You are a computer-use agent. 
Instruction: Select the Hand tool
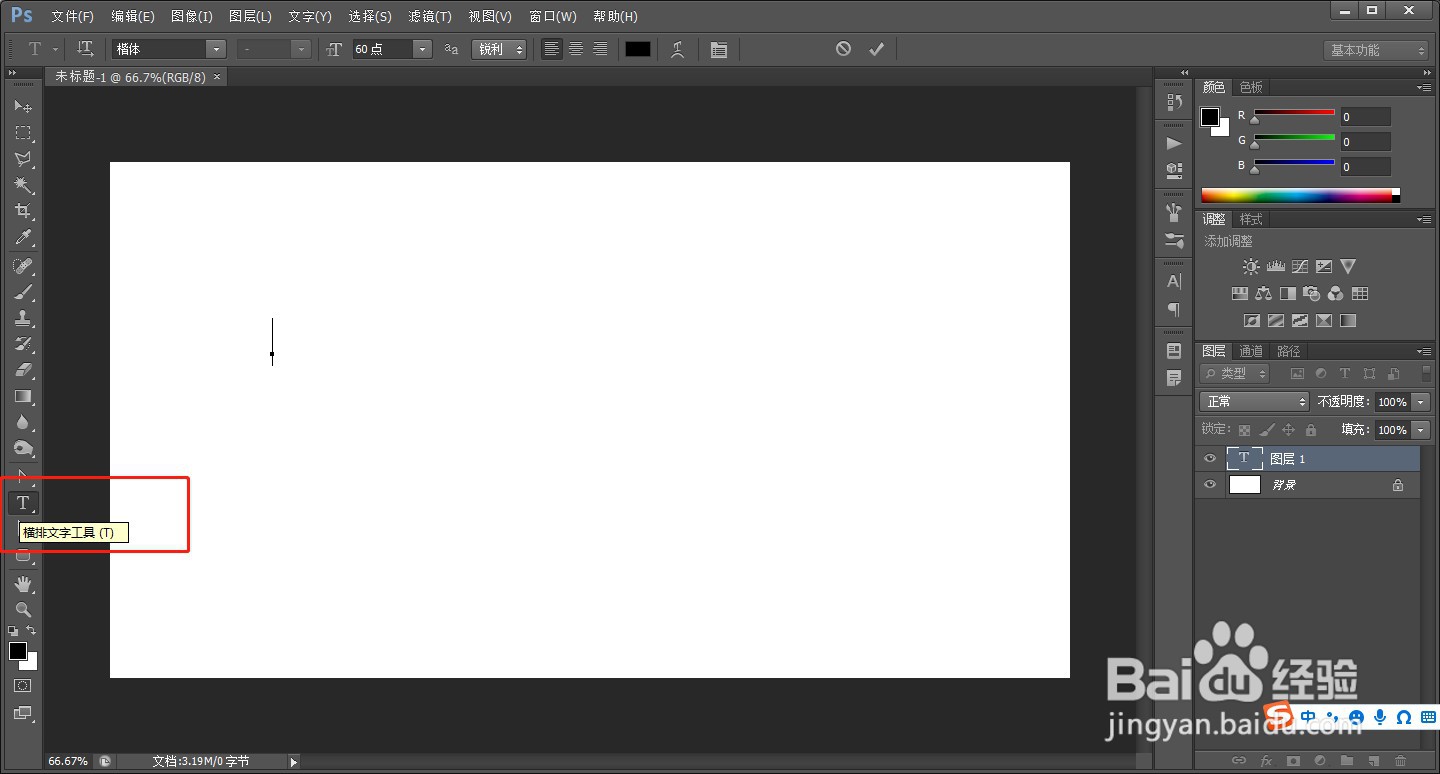23,583
